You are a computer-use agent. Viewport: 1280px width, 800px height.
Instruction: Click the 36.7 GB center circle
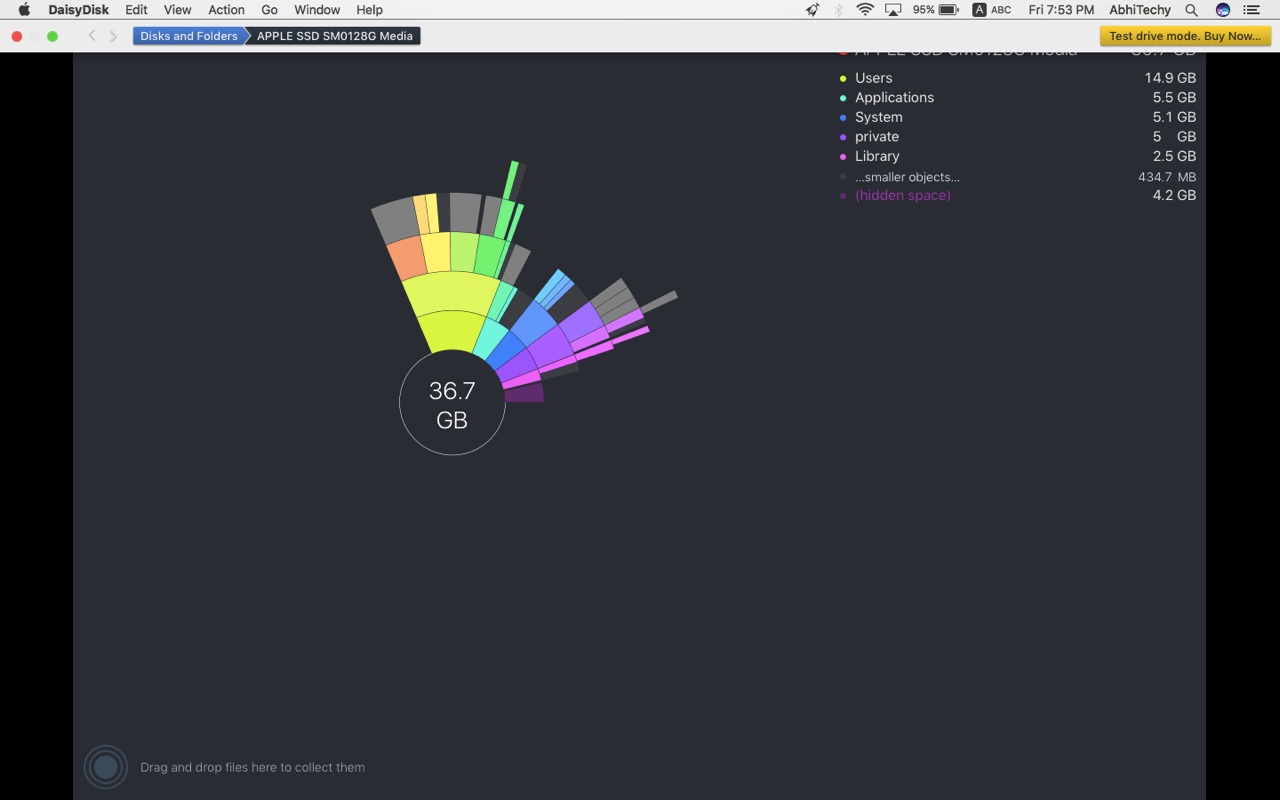452,403
